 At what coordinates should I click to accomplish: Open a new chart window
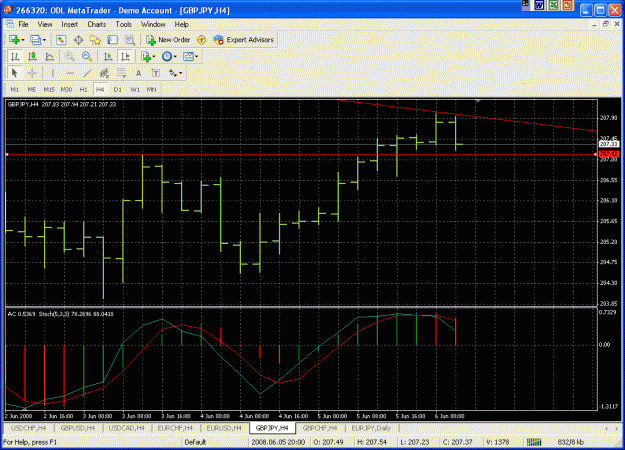(14, 40)
